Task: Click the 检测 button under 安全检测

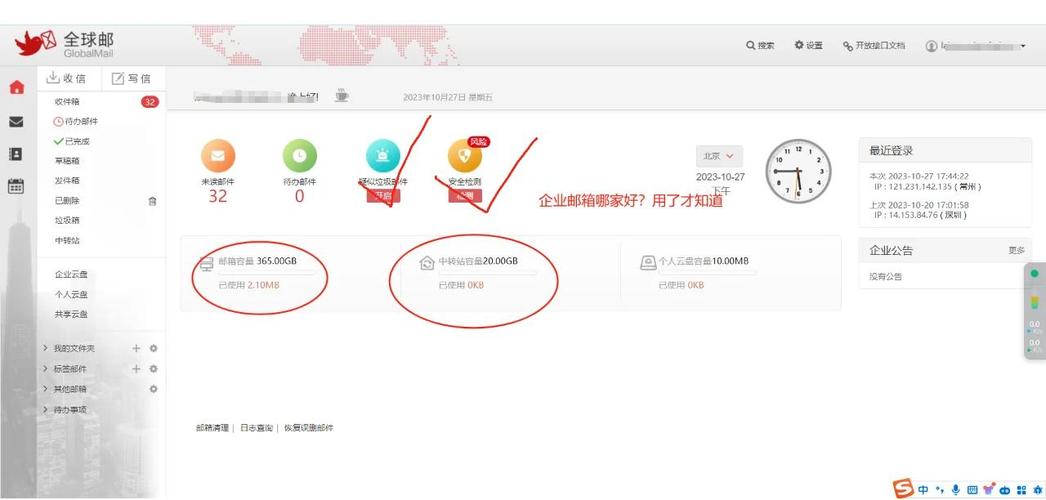Action: [x=465, y=196]
